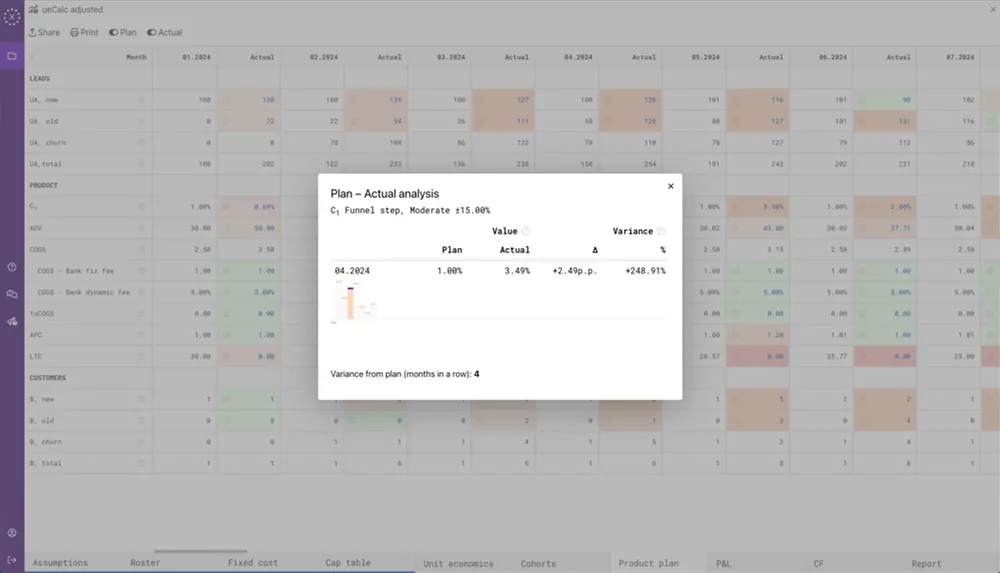Click the help icon next to Variance
The image size is (1000, 573).
pos(661,231)
